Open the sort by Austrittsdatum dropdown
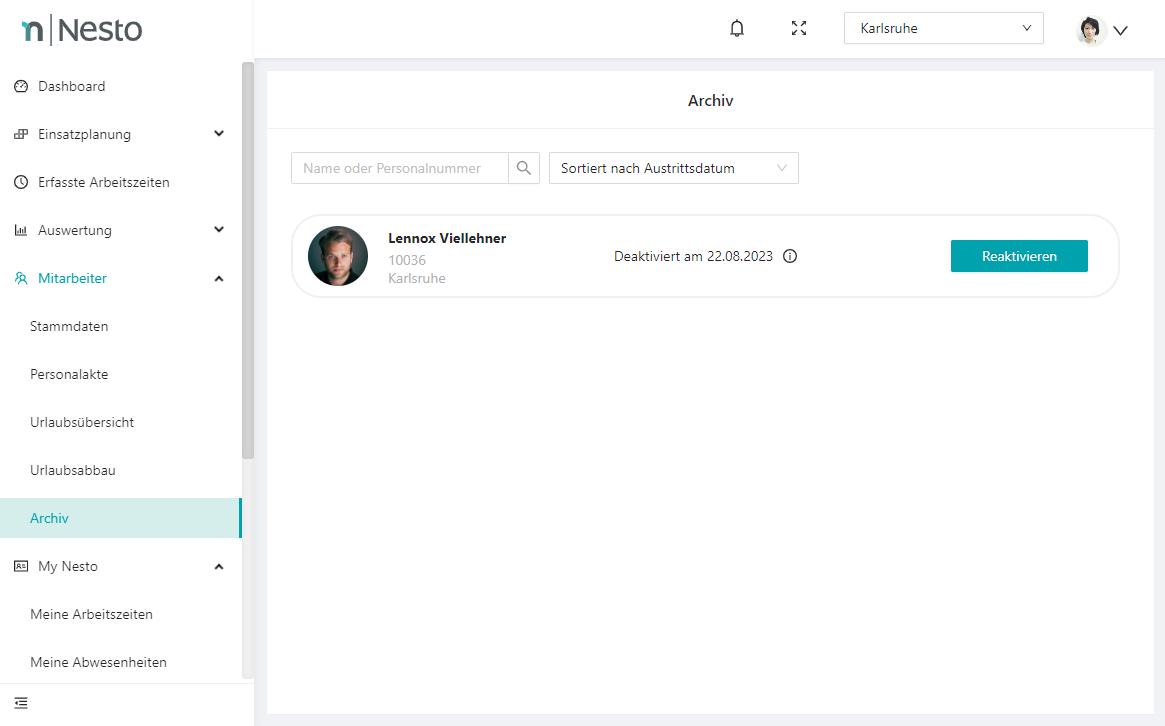Viewport: 1165px width, 726px height. [673, 168]
